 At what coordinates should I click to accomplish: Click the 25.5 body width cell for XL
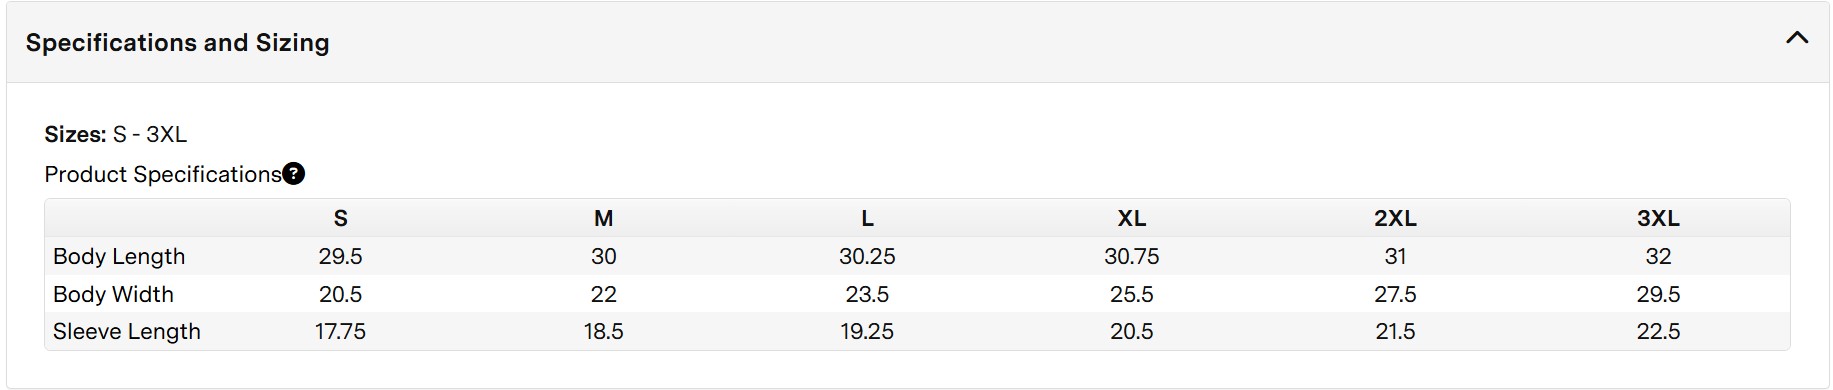coord(1131,294)
